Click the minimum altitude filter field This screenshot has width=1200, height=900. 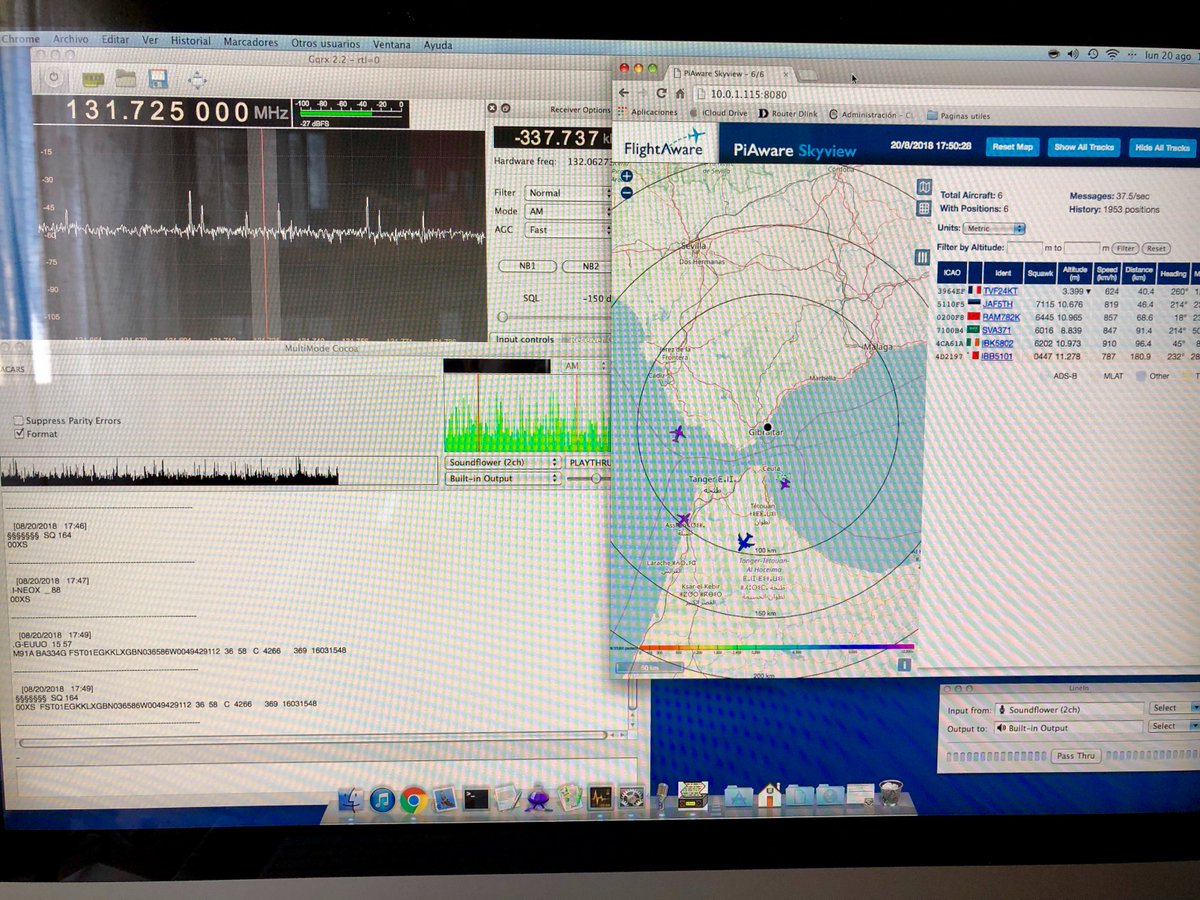[x=1025, y=248]
